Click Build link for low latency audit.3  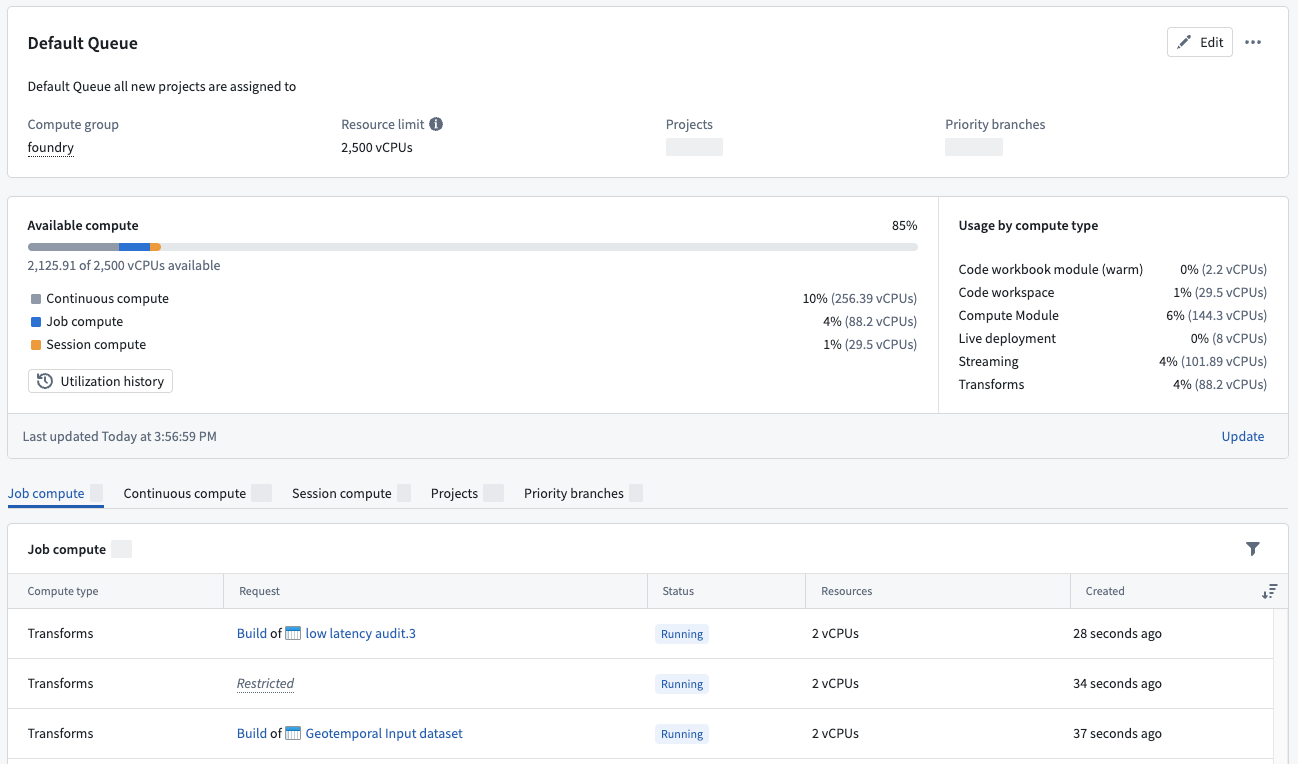[252, 633]
